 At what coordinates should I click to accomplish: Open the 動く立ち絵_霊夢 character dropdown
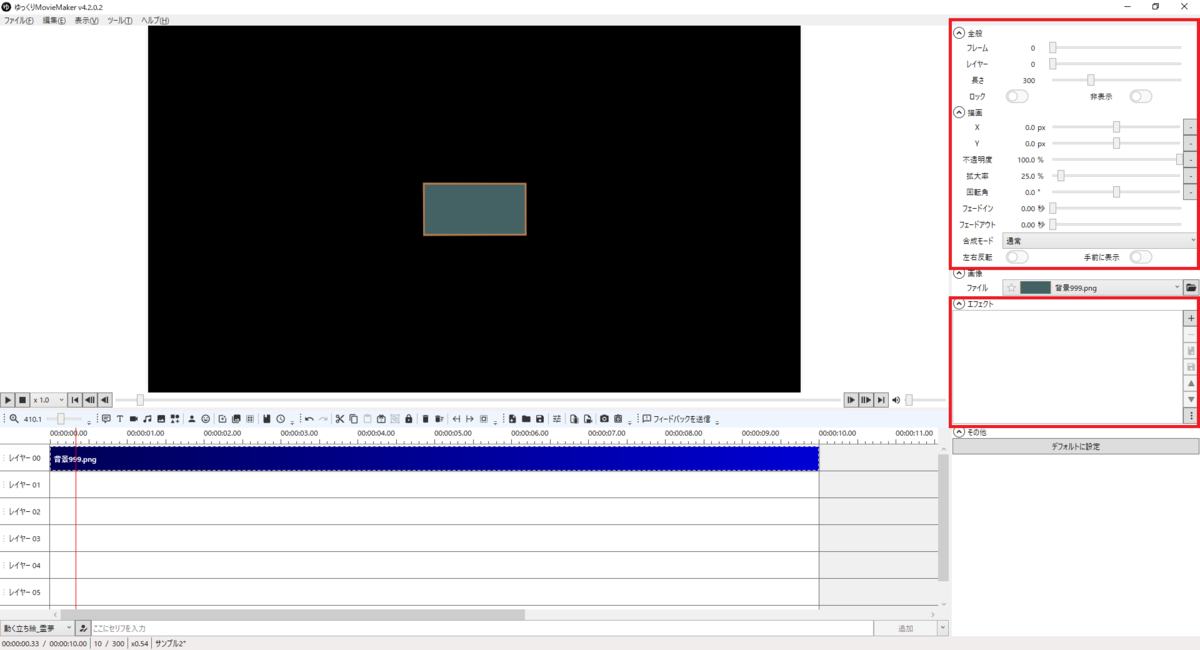pos(37,628)
